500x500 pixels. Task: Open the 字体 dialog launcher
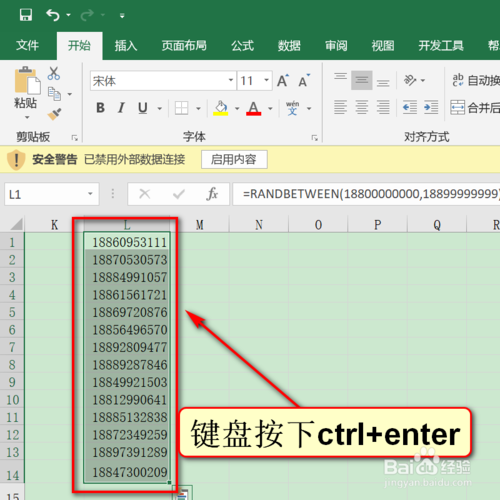[315, 137]
